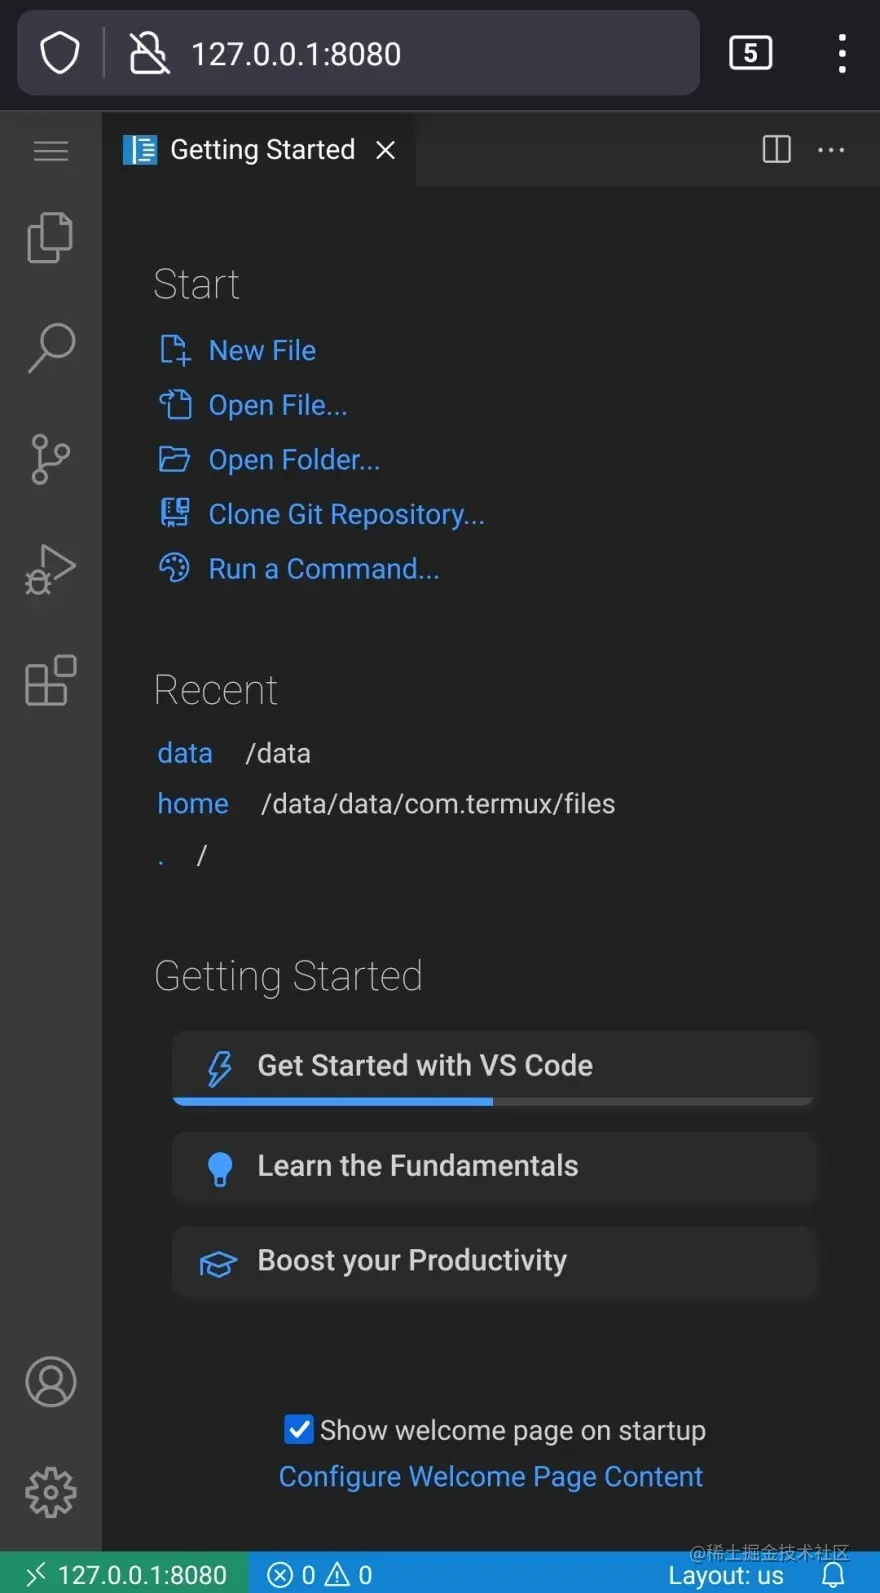Open Get Started with VS Code walkthrough
Viewport: 880px width, 1593px height.
[x=493, y=1068]
